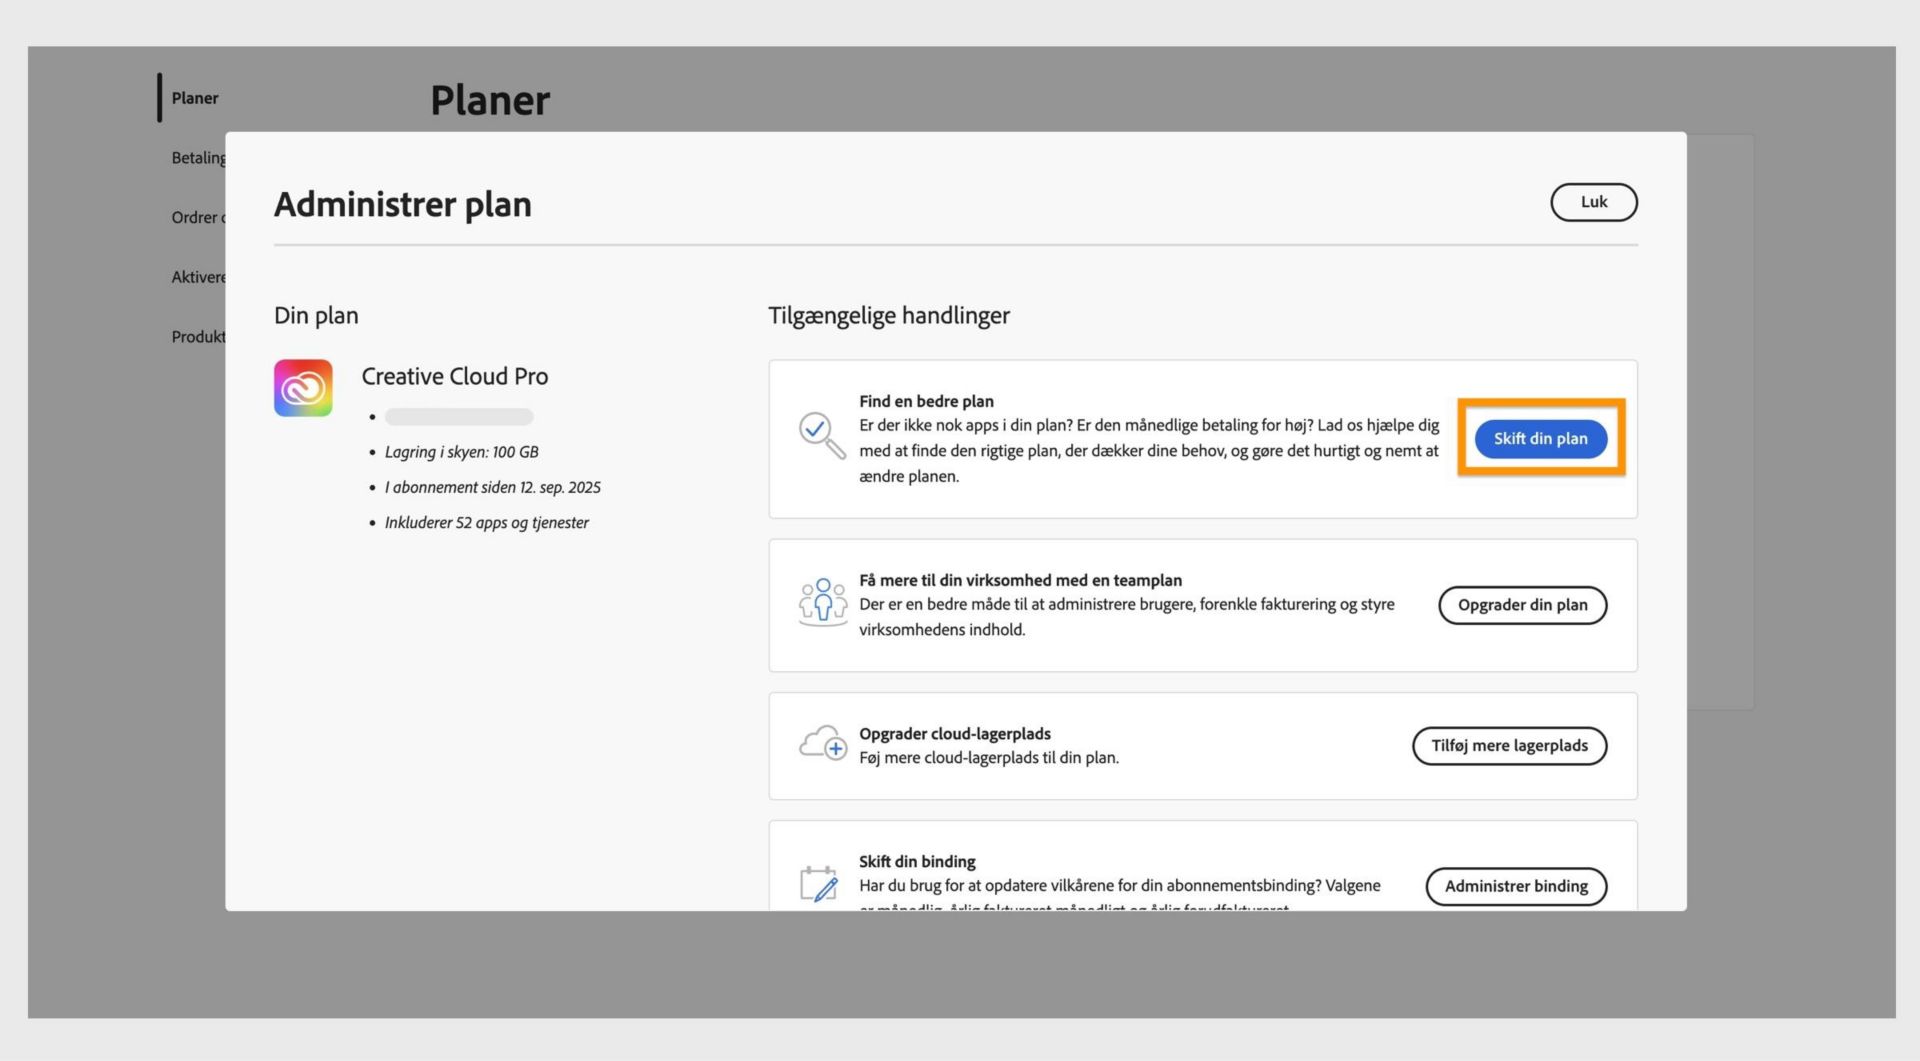
Task: Open Betaling from the sidebar
Action: coord(198,157)
